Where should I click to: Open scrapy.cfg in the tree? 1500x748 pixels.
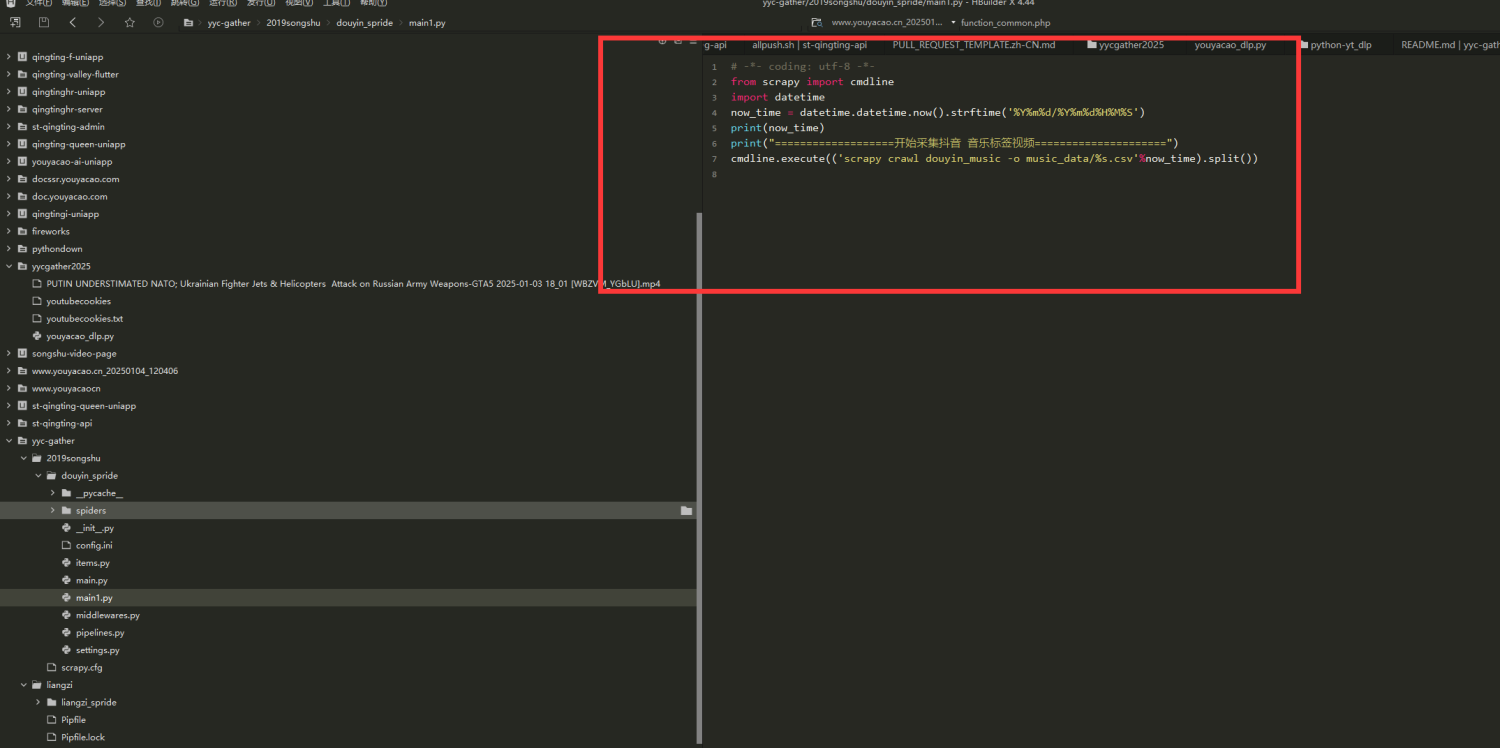pyautogui.click(x=82, y=667)
